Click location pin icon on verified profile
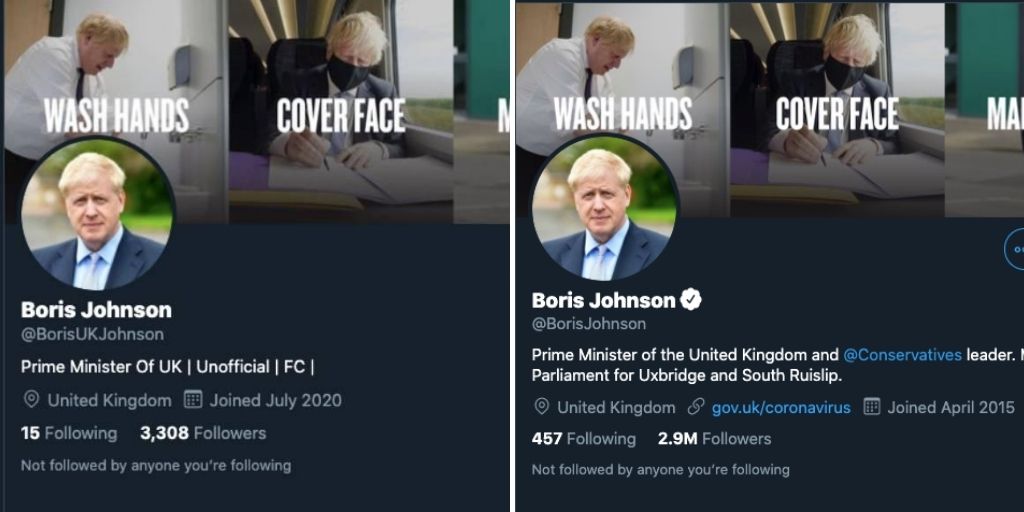Image resolution: width=1024 pixels, height=512 pixels. tap(541, 408)
